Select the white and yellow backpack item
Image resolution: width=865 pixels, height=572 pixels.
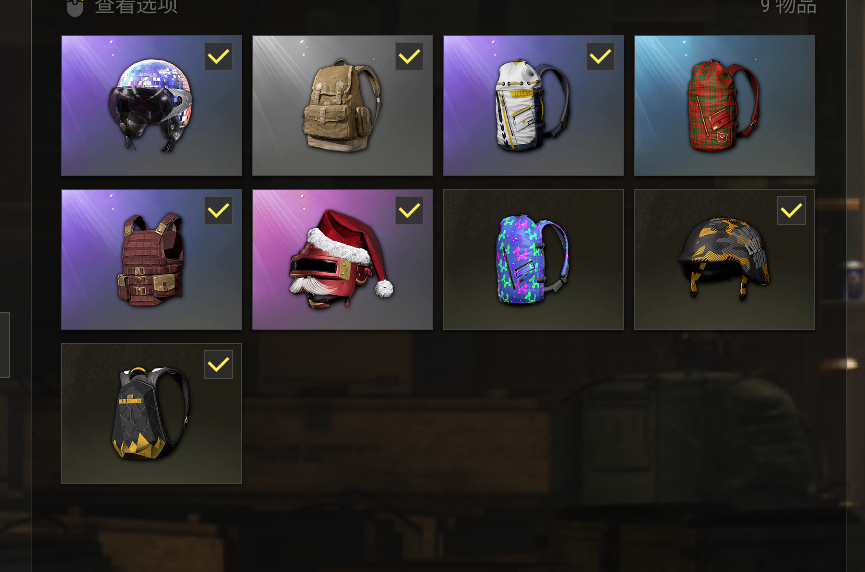pyautogui.click(x=533, y=105)
